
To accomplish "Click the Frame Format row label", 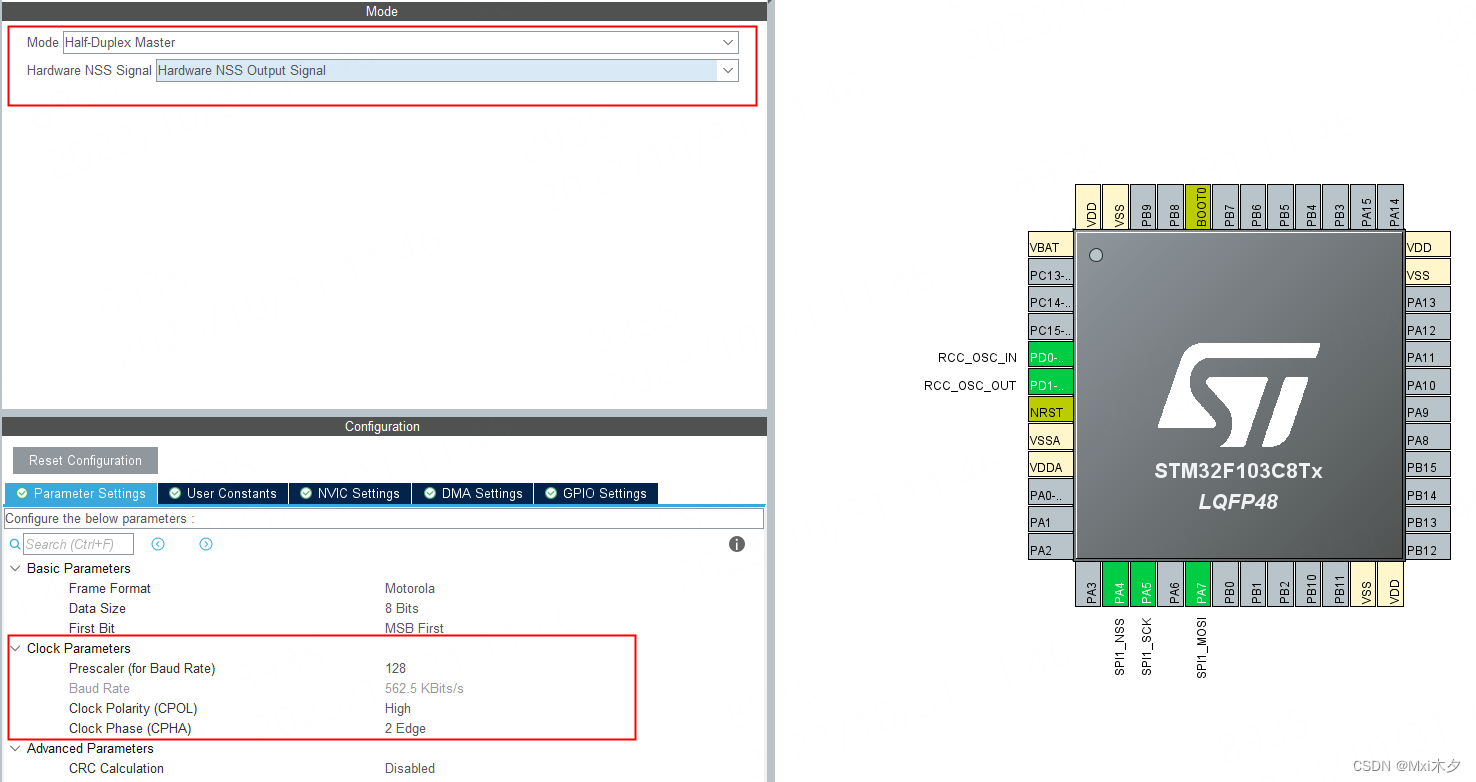I will (x=110, y=588).
